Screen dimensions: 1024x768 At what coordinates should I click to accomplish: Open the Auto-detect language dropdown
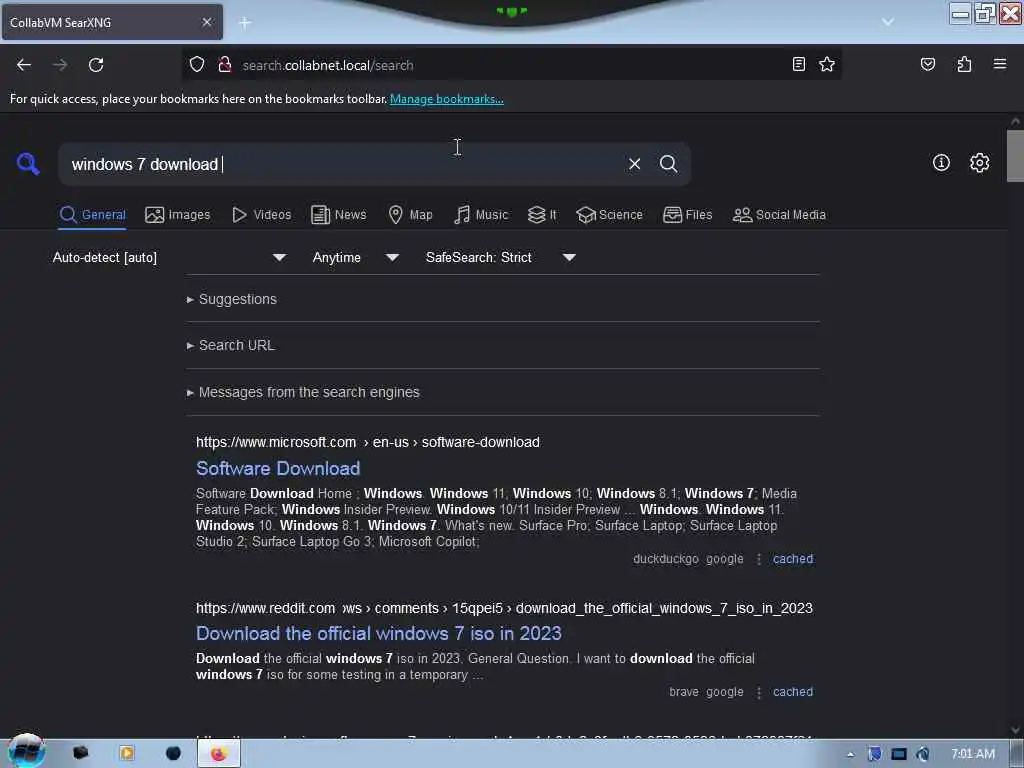click(169, 257)
